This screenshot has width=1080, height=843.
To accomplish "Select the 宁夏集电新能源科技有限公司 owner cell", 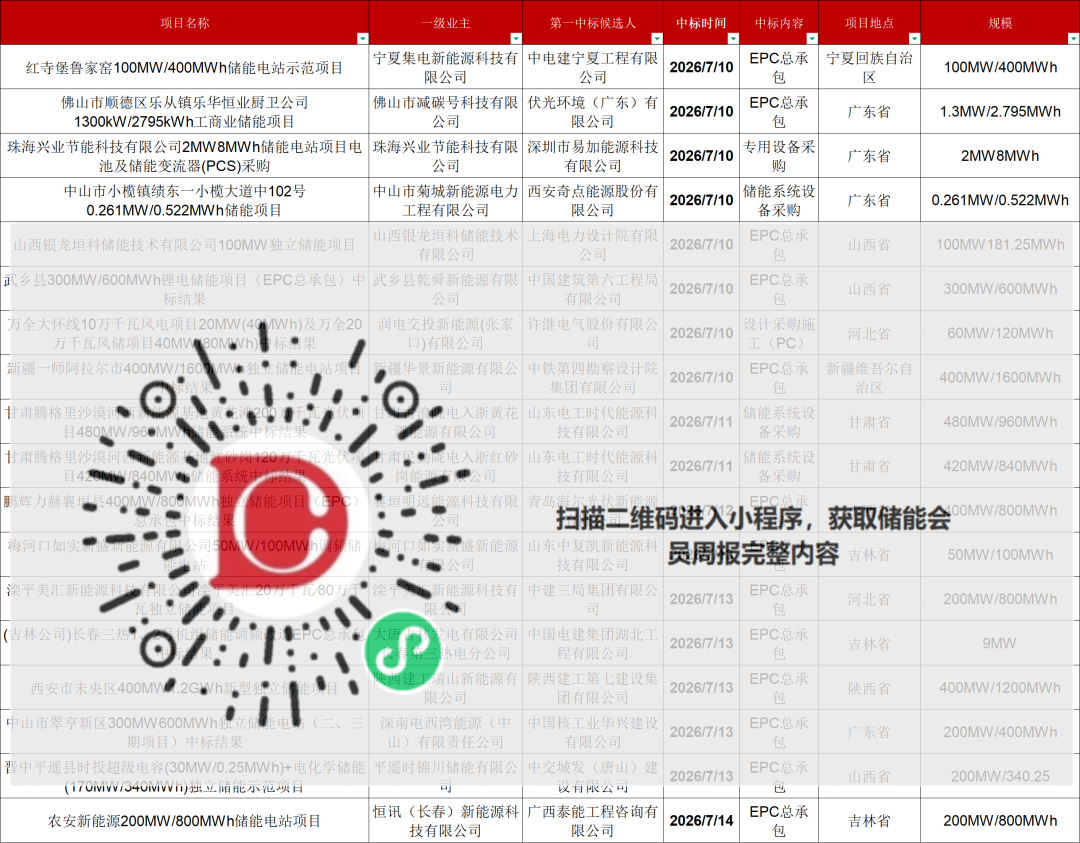I will [x=446, y=67].
